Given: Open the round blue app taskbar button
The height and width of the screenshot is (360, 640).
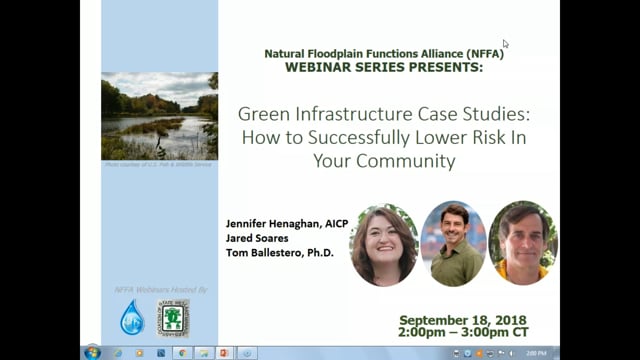Looking at the screenshot, I should [247, 353].
